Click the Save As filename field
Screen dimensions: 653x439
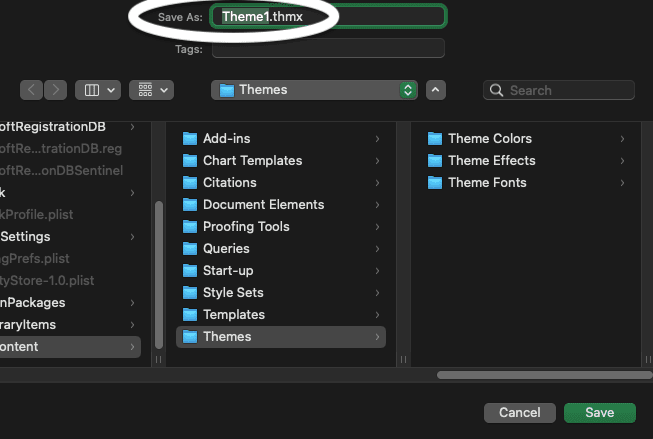[x=328, y=17]
